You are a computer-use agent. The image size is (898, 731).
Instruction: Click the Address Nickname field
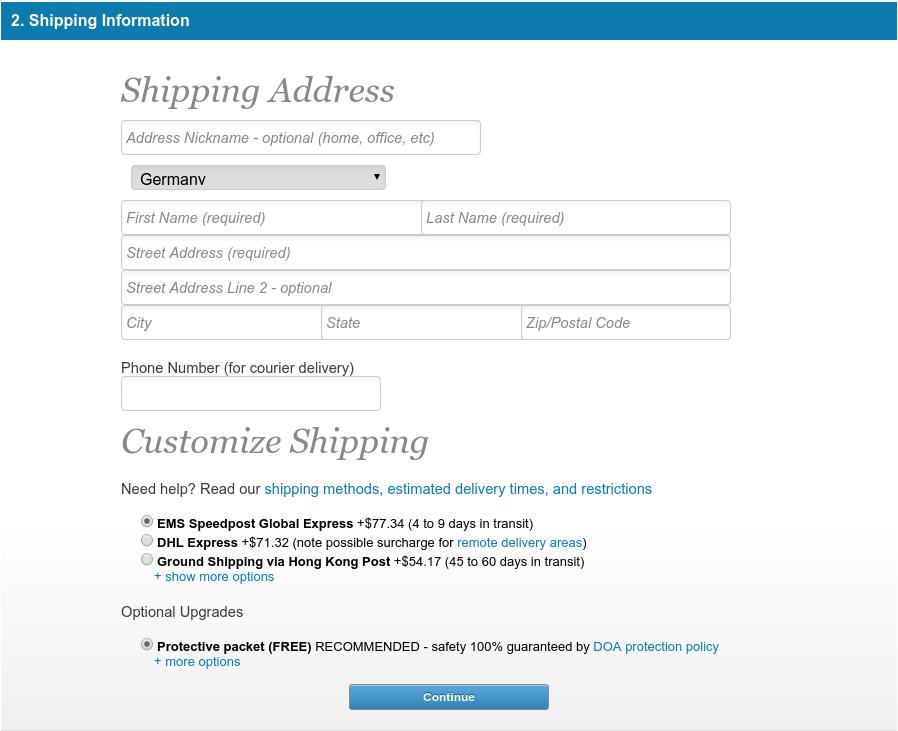[301, 138]
